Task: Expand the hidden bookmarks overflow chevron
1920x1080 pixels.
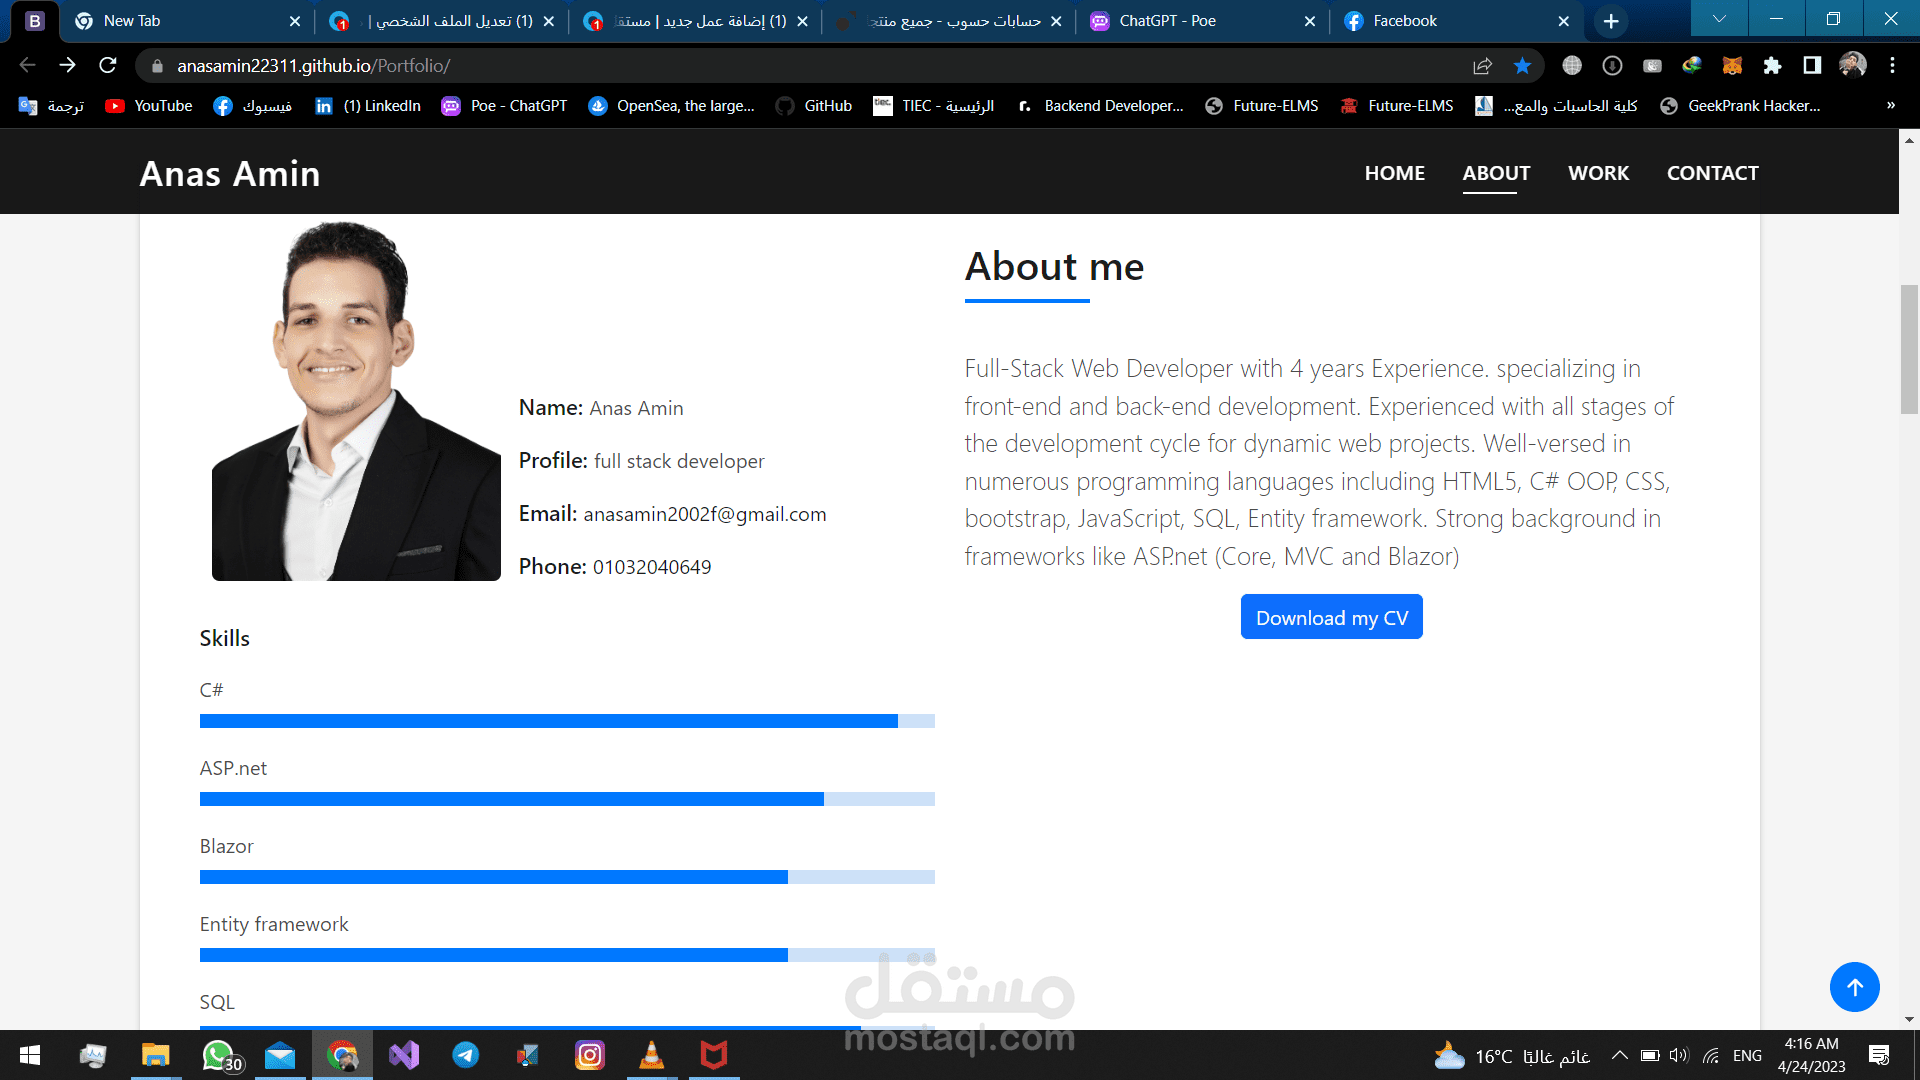Action: [x=1890, y=106]
